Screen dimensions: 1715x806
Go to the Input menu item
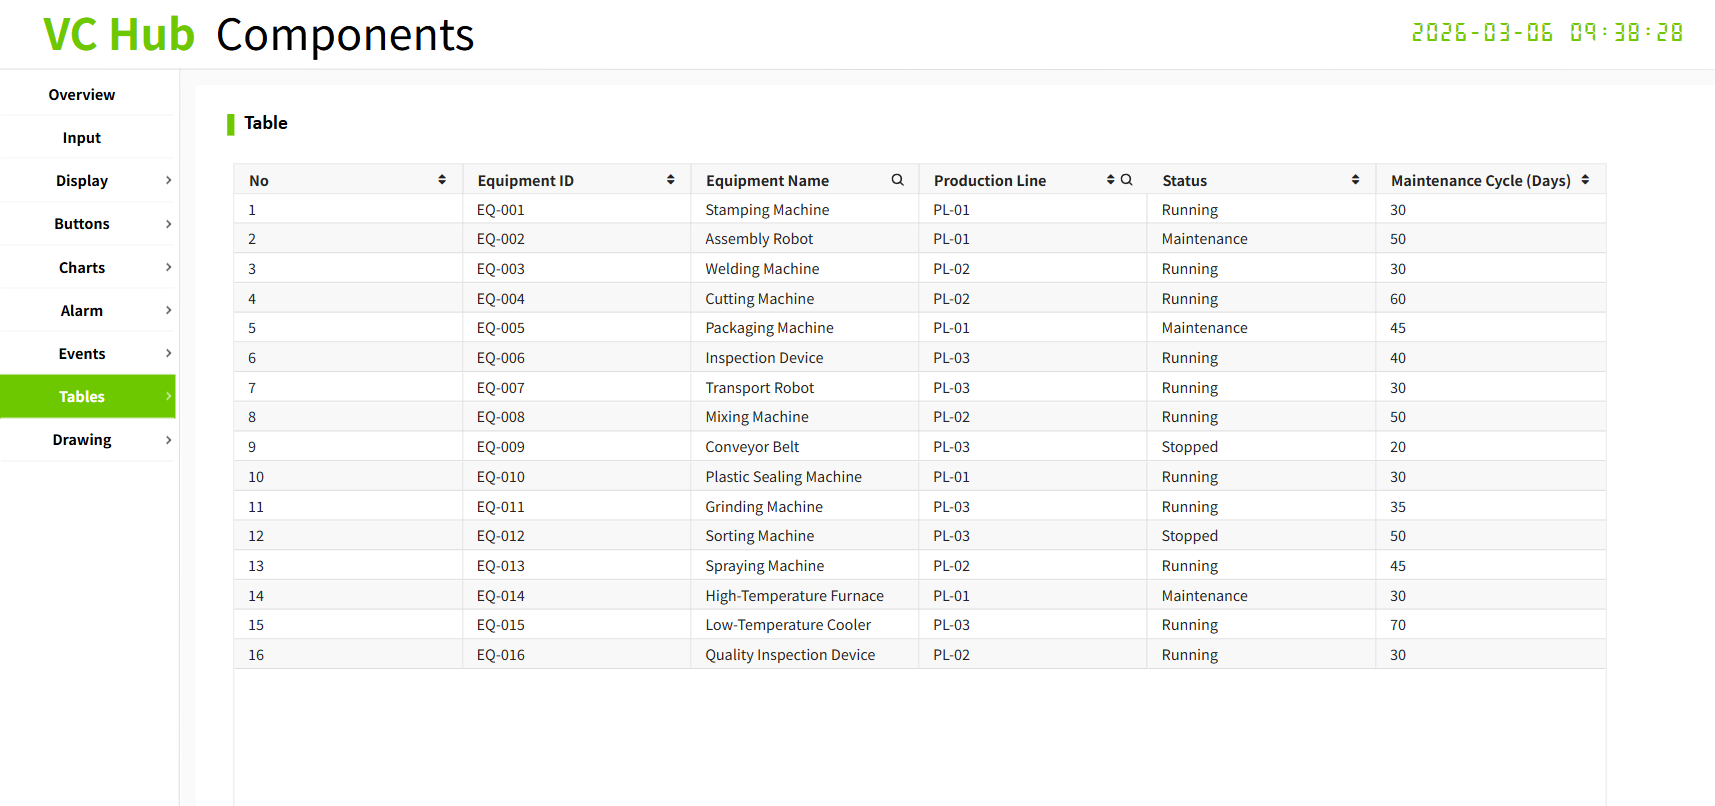82,138
